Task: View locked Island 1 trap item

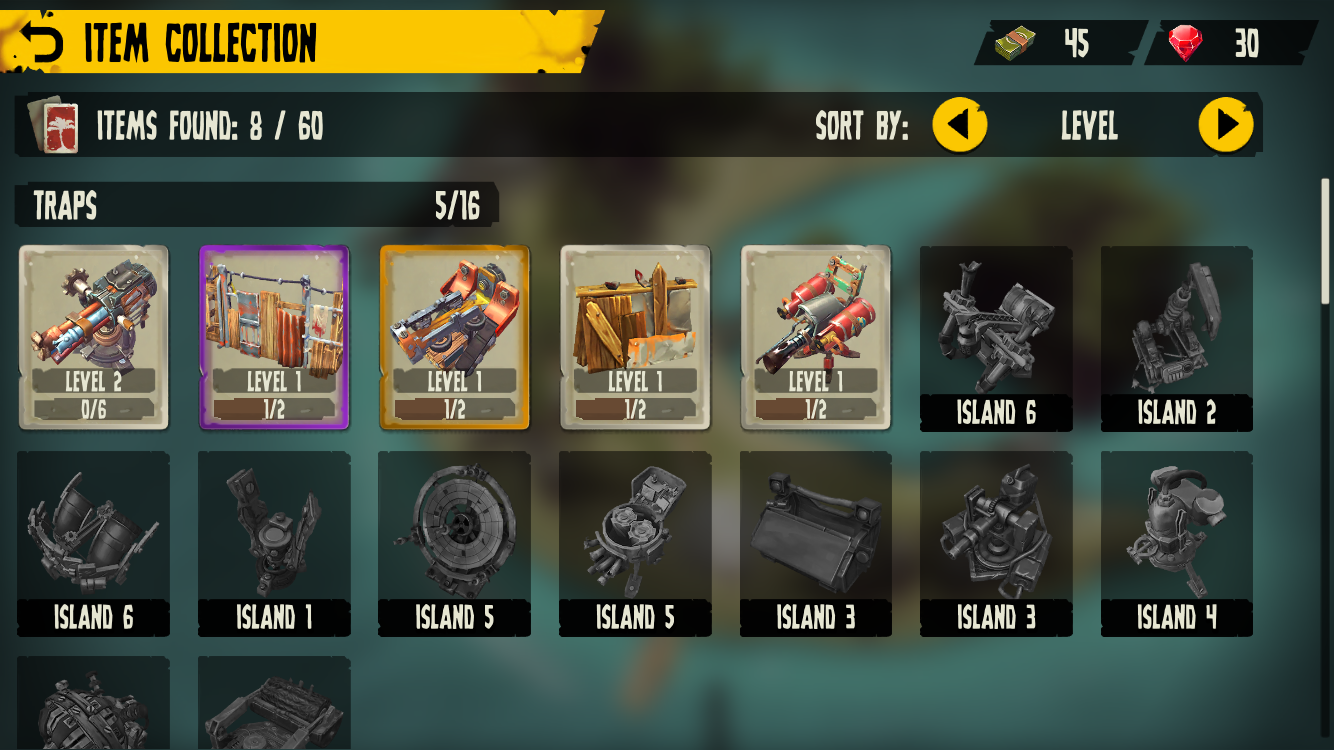Action: point(274,544)
